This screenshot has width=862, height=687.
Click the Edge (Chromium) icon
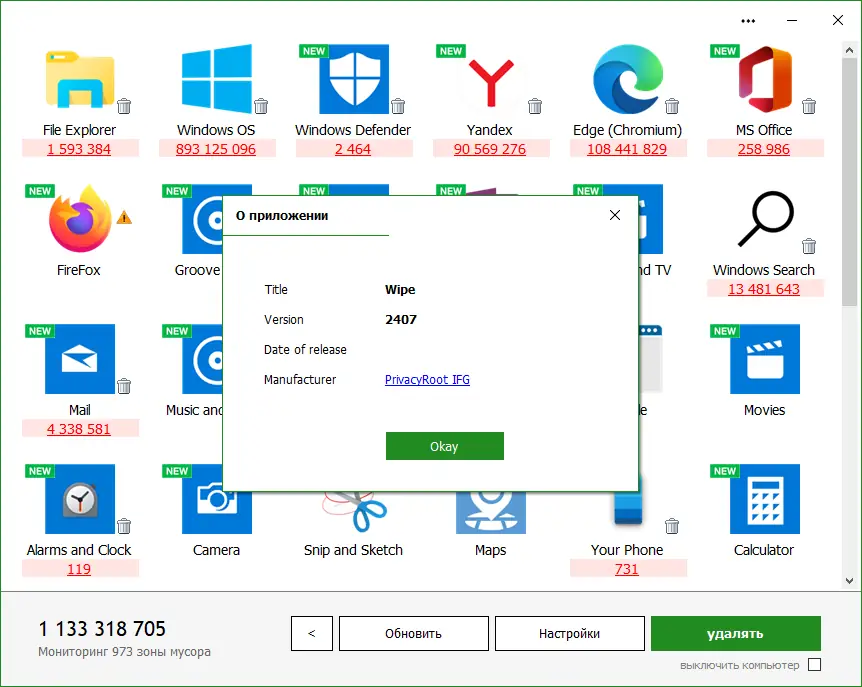tap(628, 79)
